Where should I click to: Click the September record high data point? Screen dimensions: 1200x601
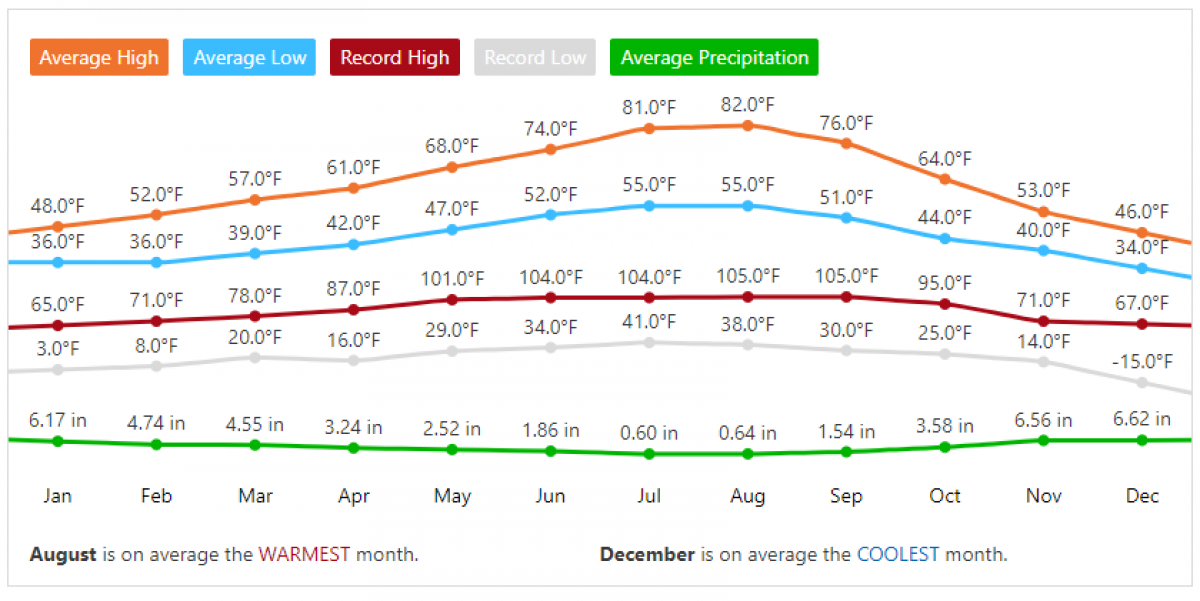pyautogui.click(x=846, y=296)
